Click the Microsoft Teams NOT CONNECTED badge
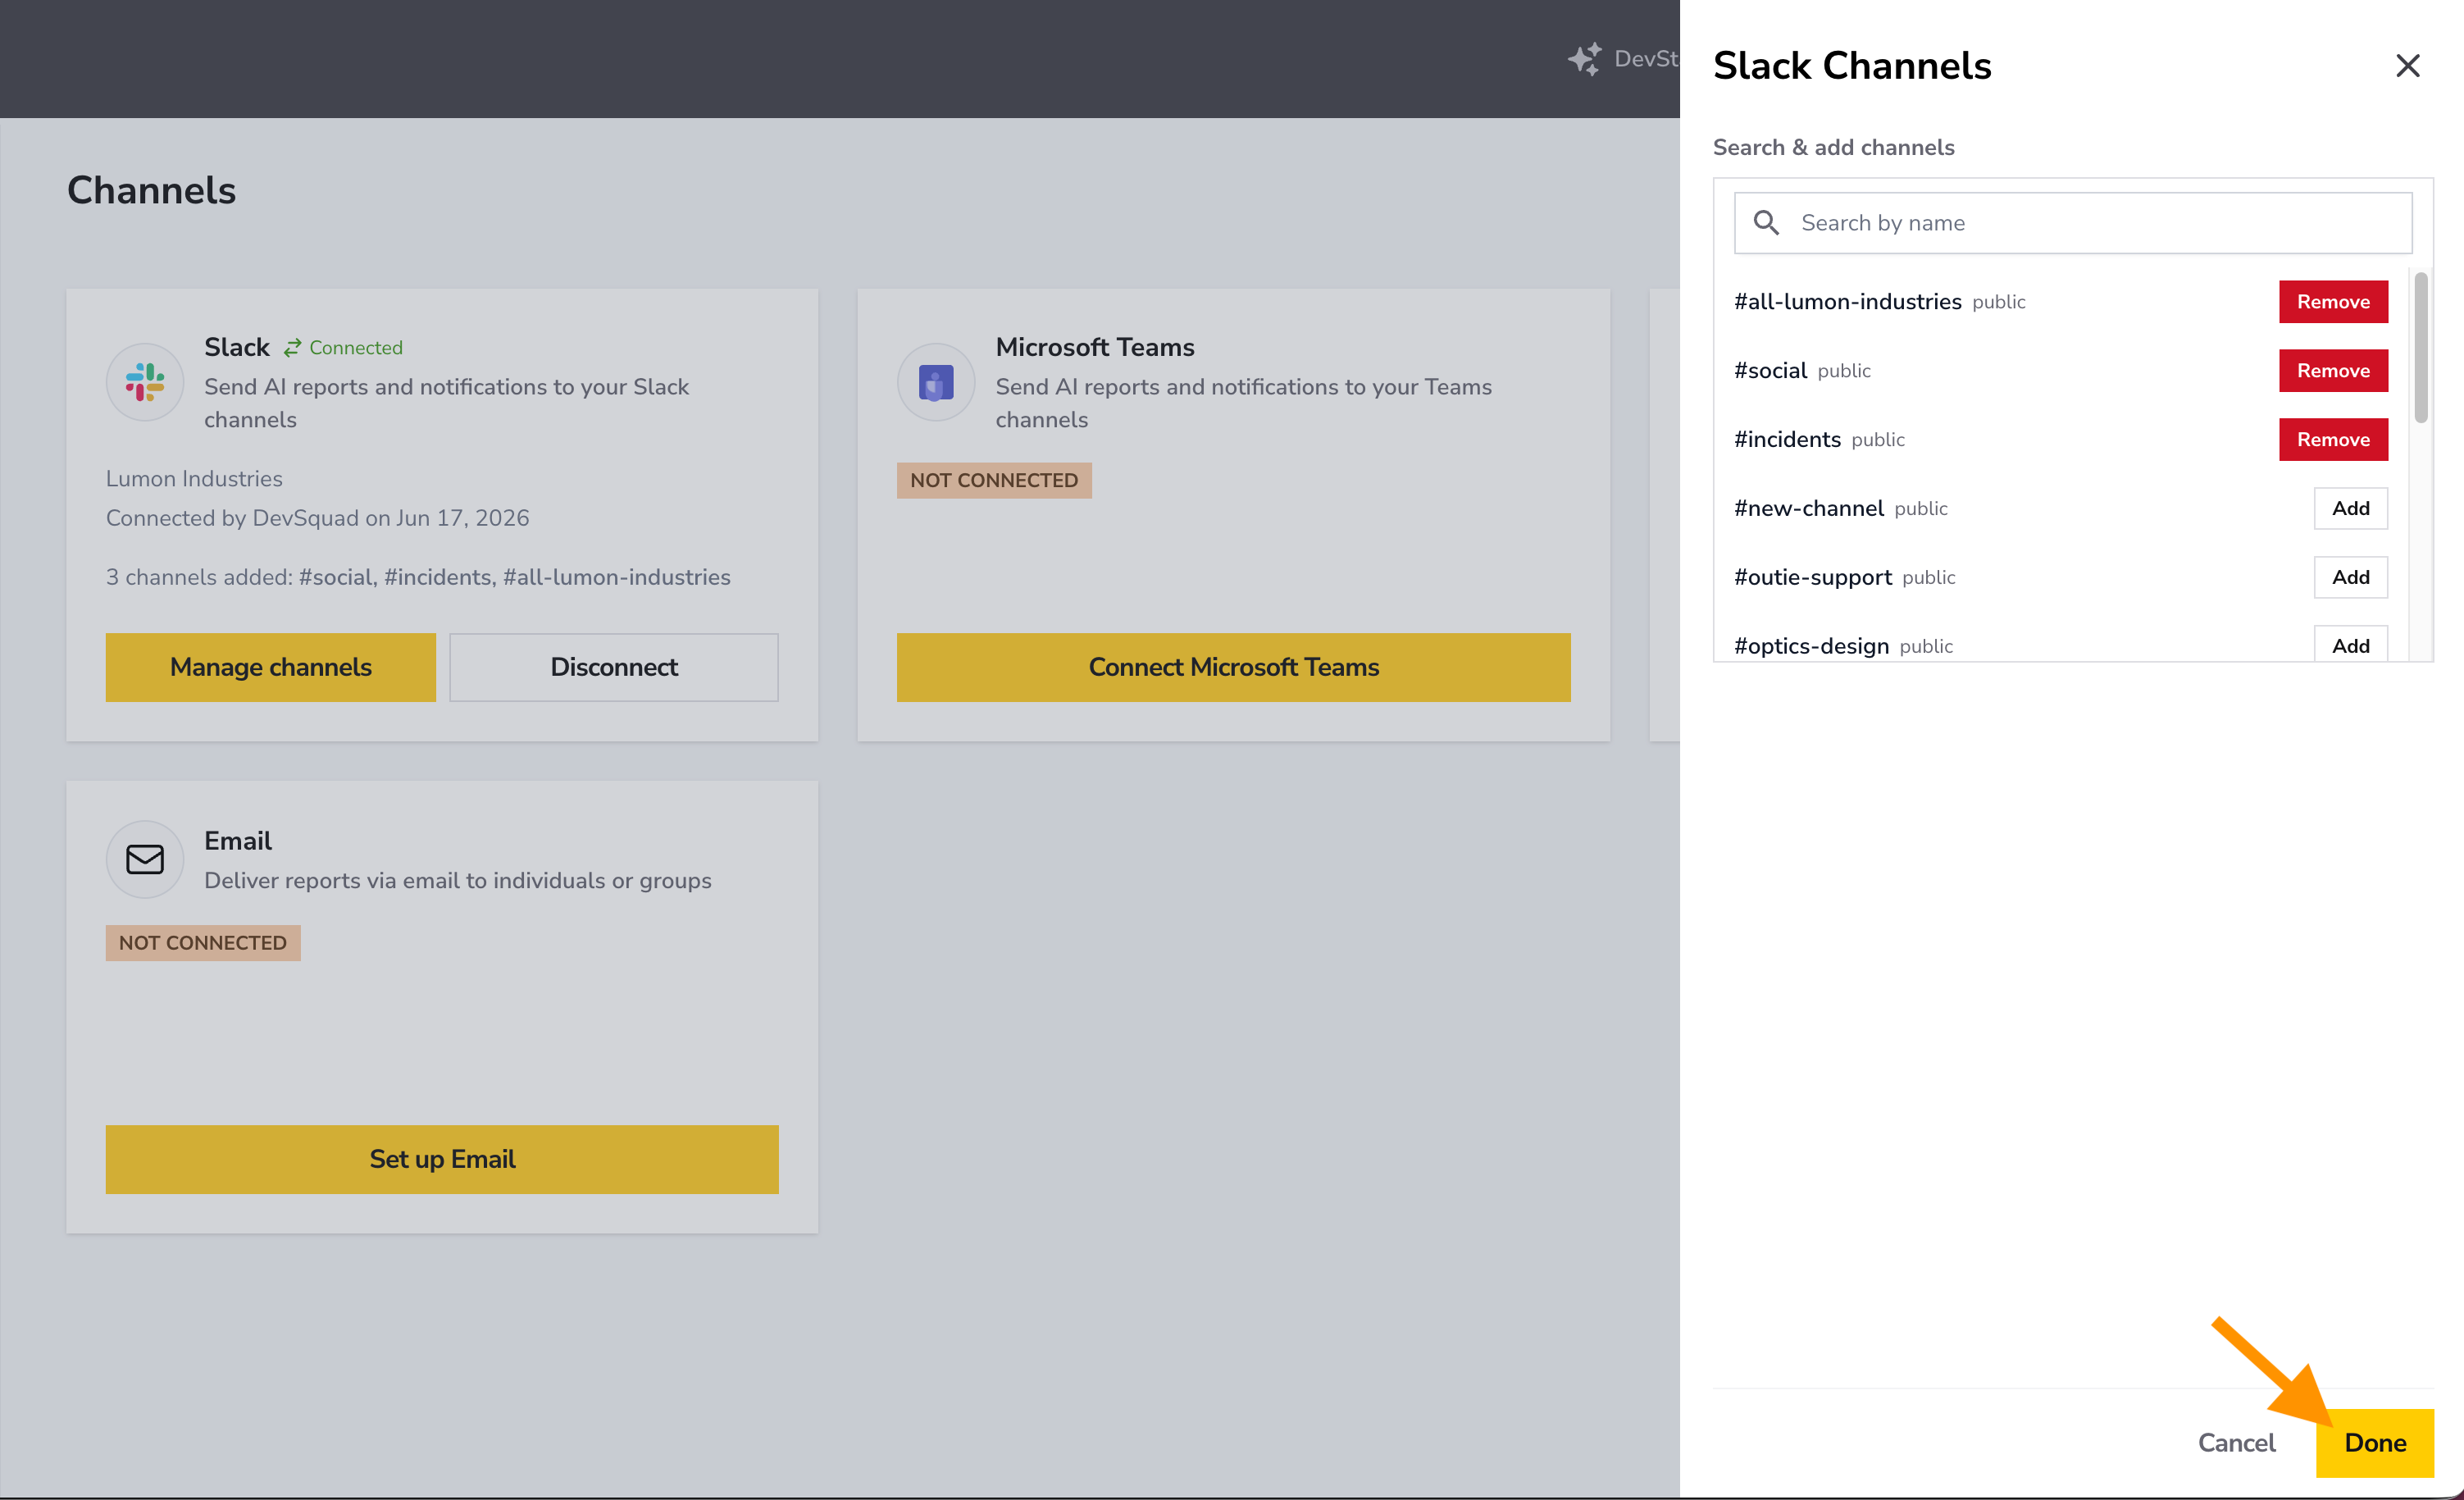The height and width of the screenshot is (1500, 2464). point(994,480)
